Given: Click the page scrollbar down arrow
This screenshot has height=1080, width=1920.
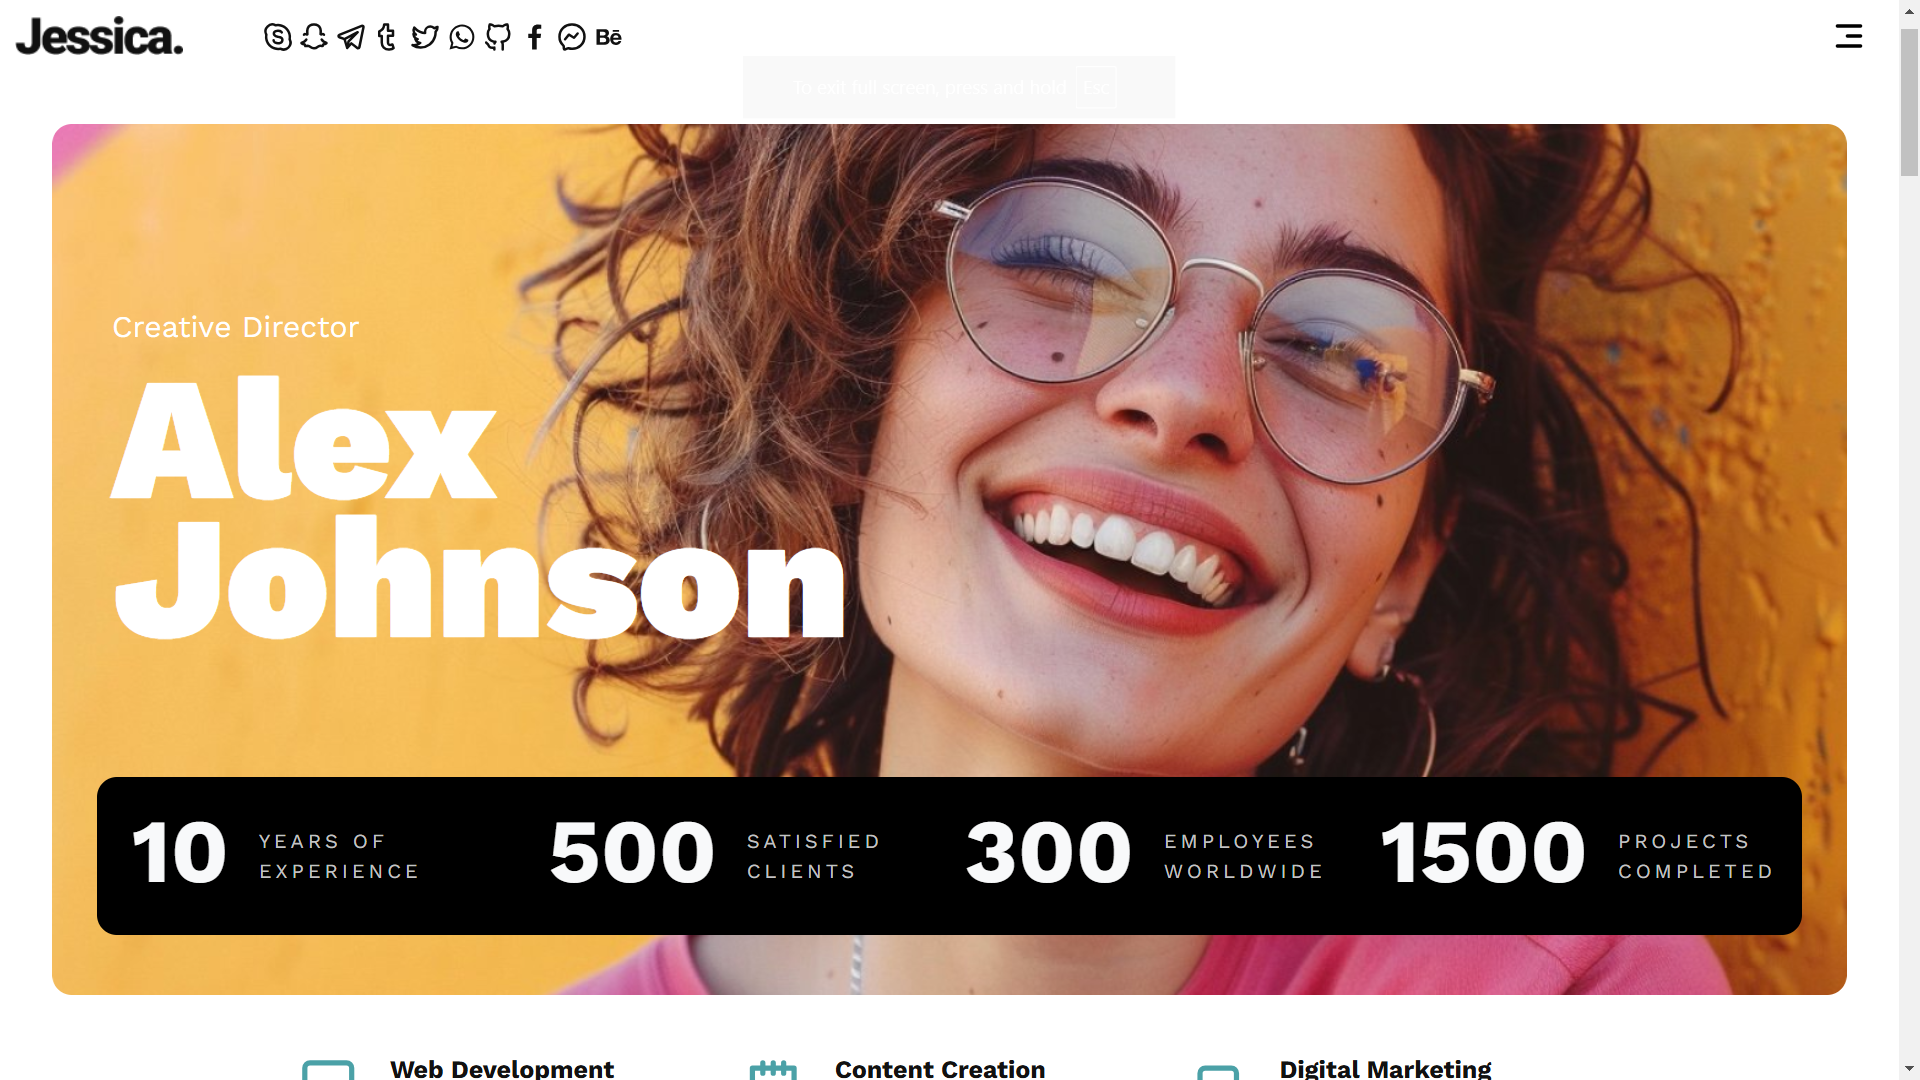Looking at the screenshot, I should 1909,1069.
